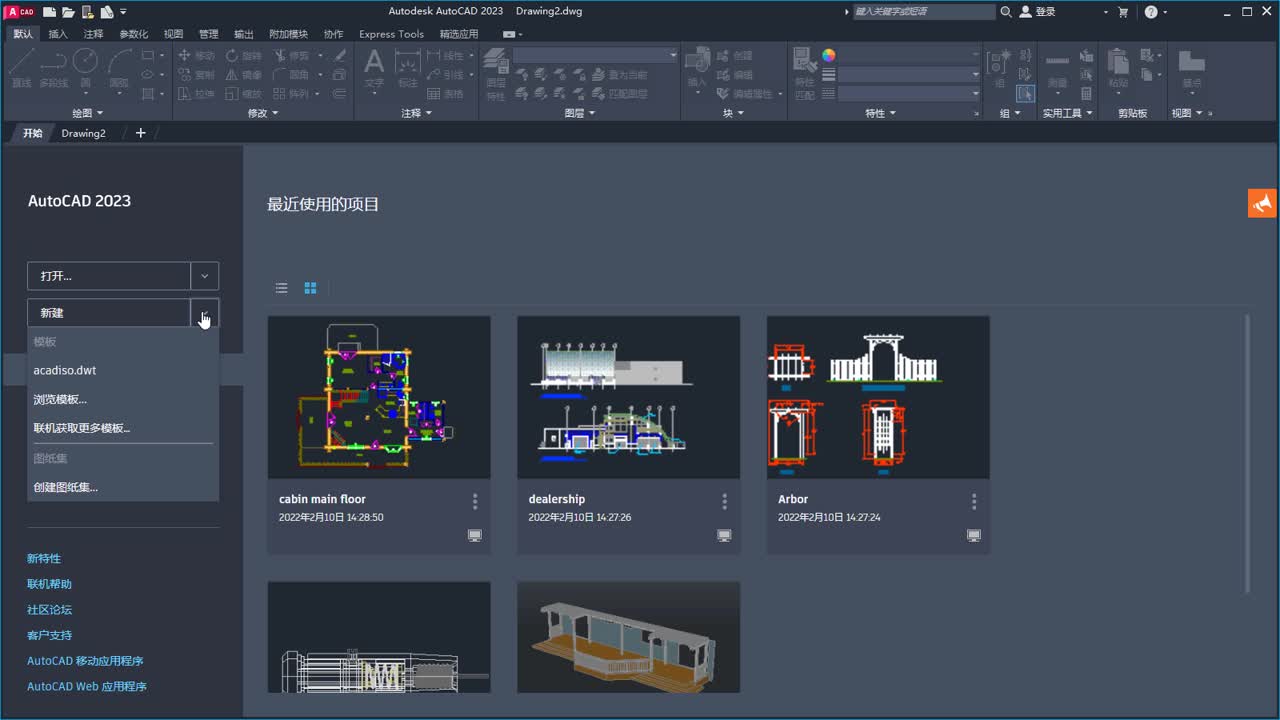Viewport: 1280px width, 720px height.
Task: Click the 打开... button
Action: coord(109,276)
